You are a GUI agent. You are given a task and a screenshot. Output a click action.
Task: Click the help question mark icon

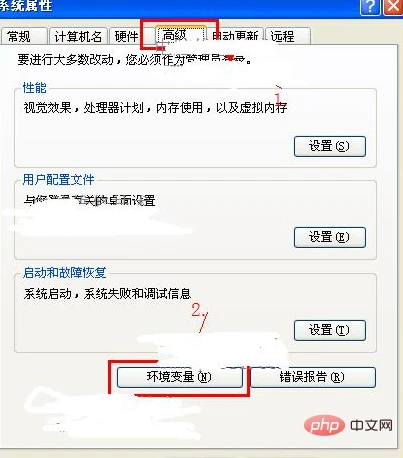(370, 7)
